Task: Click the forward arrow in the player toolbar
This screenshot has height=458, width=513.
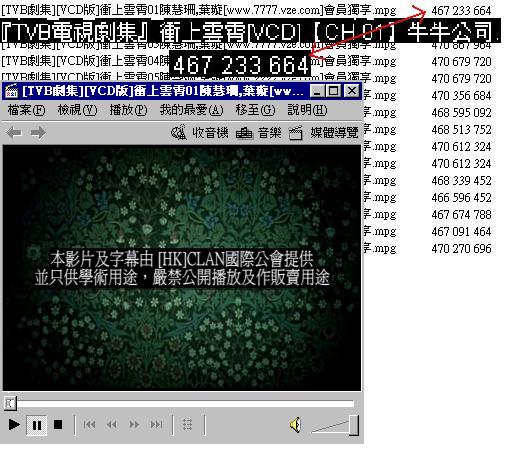Action: tap(38, 133)
